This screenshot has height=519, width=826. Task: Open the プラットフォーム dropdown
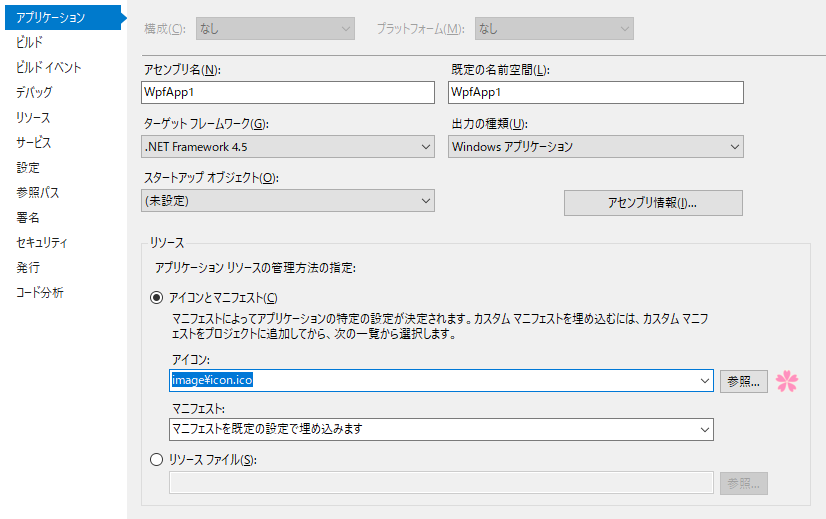(554, 28)
